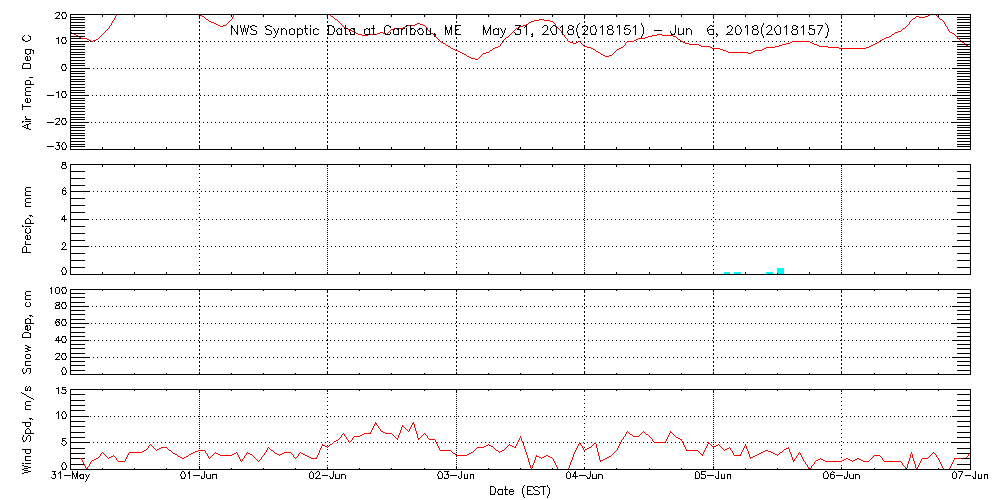This screenshot has height=500, width=1000.
Task: Click the 06-Jun date tick label
Action: pyautogui.click(x=842, y=477)
